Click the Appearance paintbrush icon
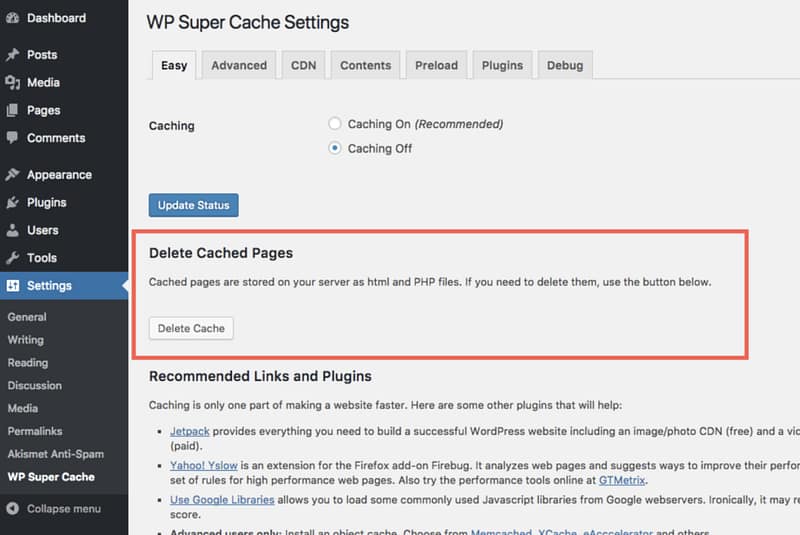 pos(12,175)
